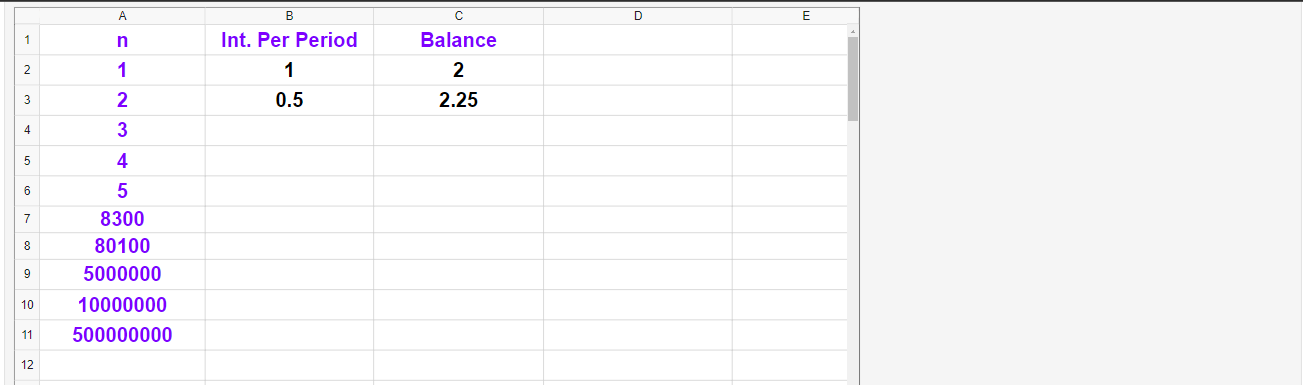Click the "Balance" header cell
The width and height of the screenshot is (1303, 385).
coord(458,40)
